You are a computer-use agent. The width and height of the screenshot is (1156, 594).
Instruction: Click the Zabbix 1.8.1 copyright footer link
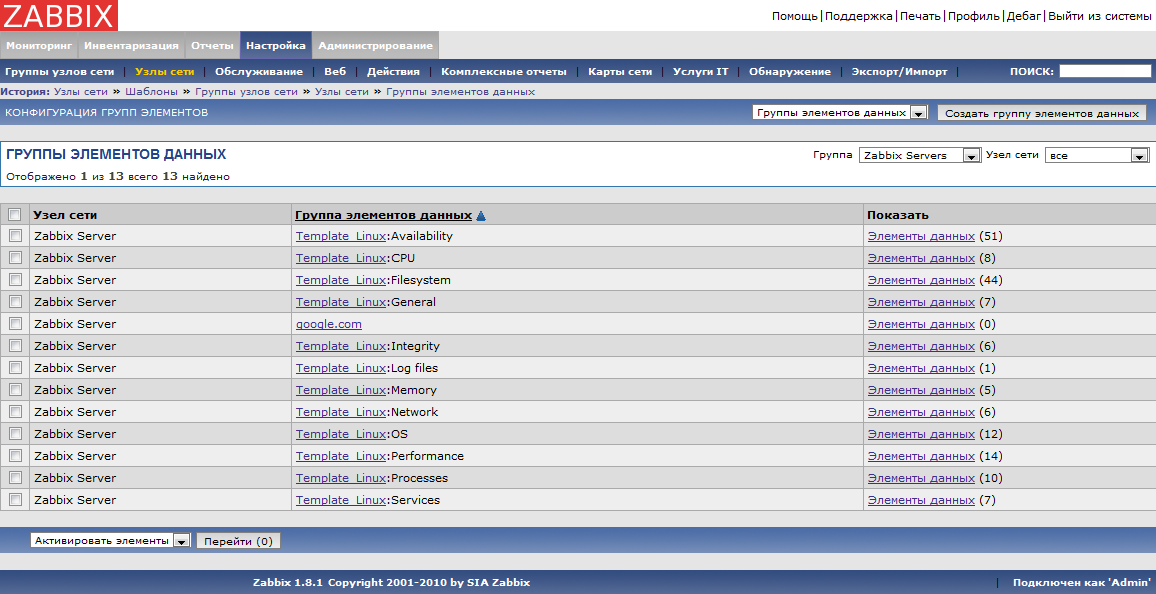tap(391, 582)
